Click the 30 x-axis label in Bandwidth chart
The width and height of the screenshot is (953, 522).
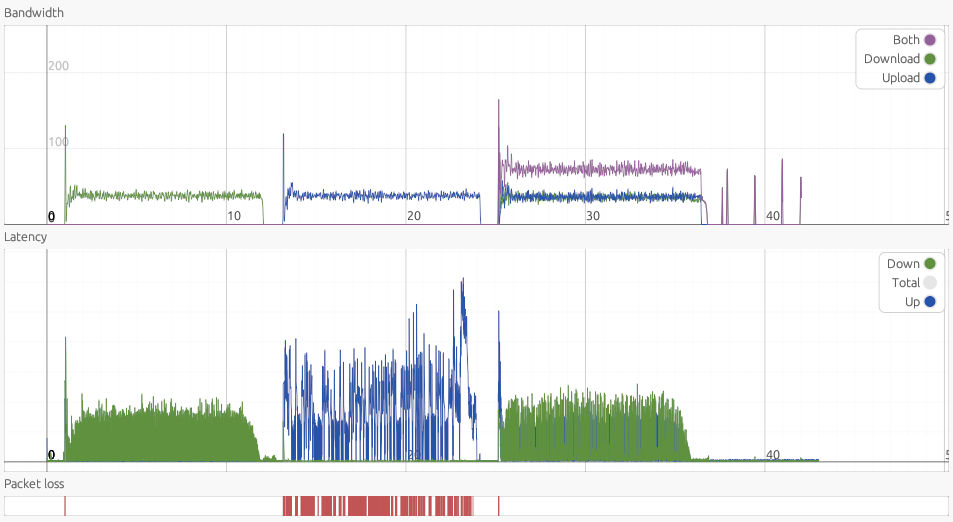point(593,216)
